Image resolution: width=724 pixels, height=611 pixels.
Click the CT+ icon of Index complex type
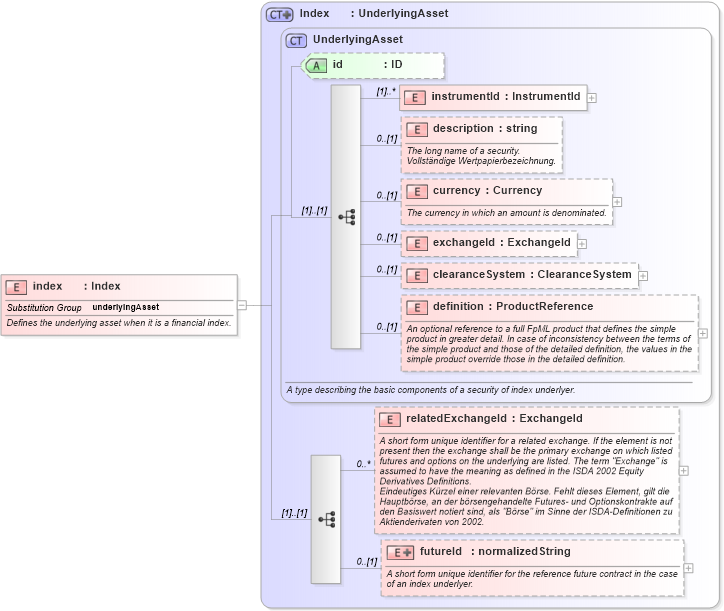coord(279,15)
